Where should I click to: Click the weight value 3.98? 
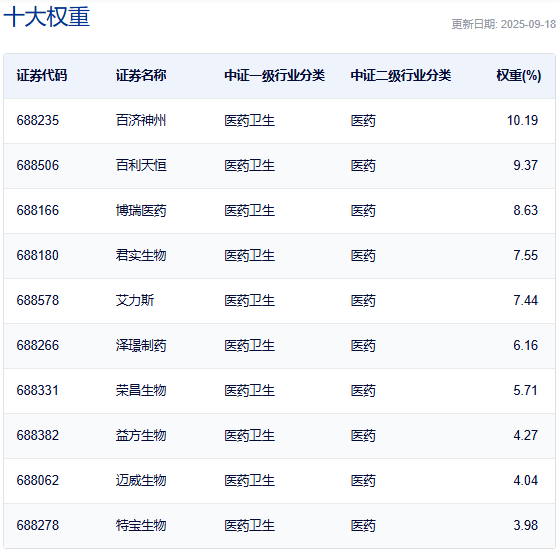coord(525,525)
